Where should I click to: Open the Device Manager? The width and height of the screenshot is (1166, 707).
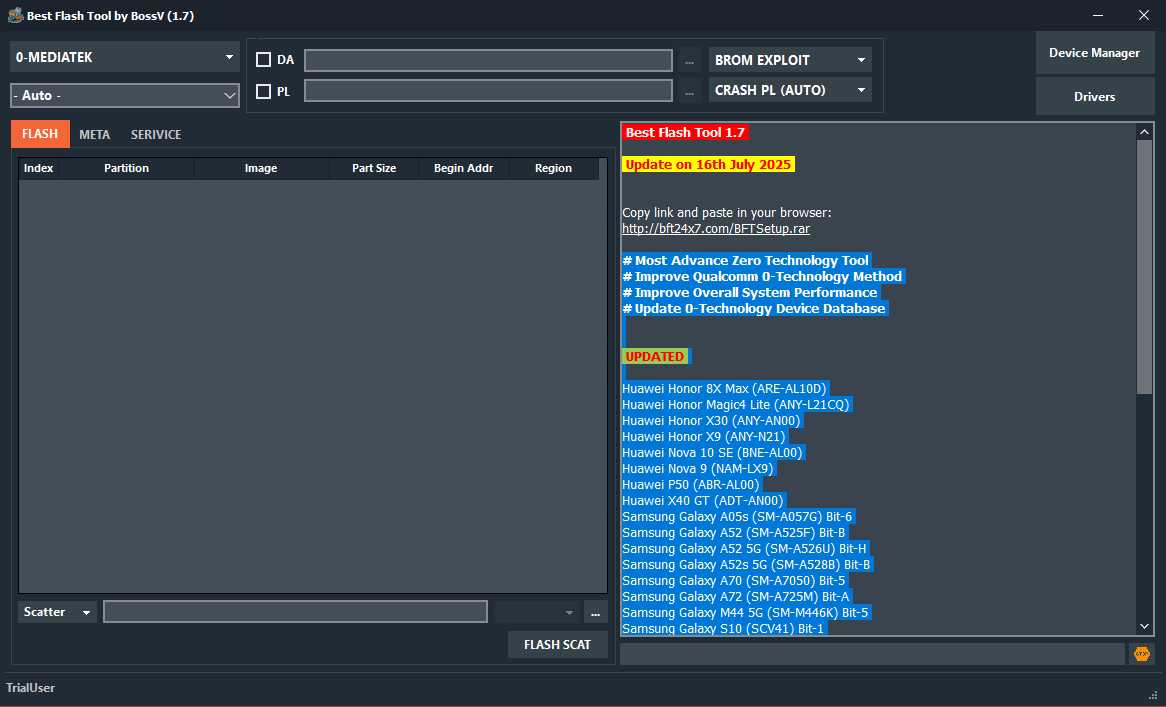(x=1094, y=53)
